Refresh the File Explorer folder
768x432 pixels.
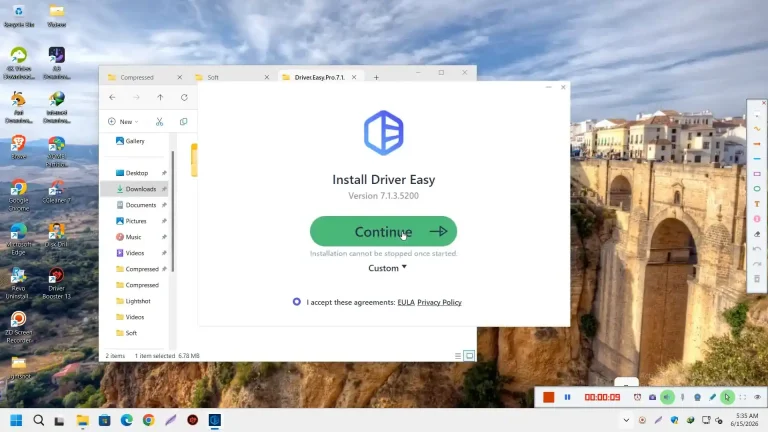(x=184, y=97)
